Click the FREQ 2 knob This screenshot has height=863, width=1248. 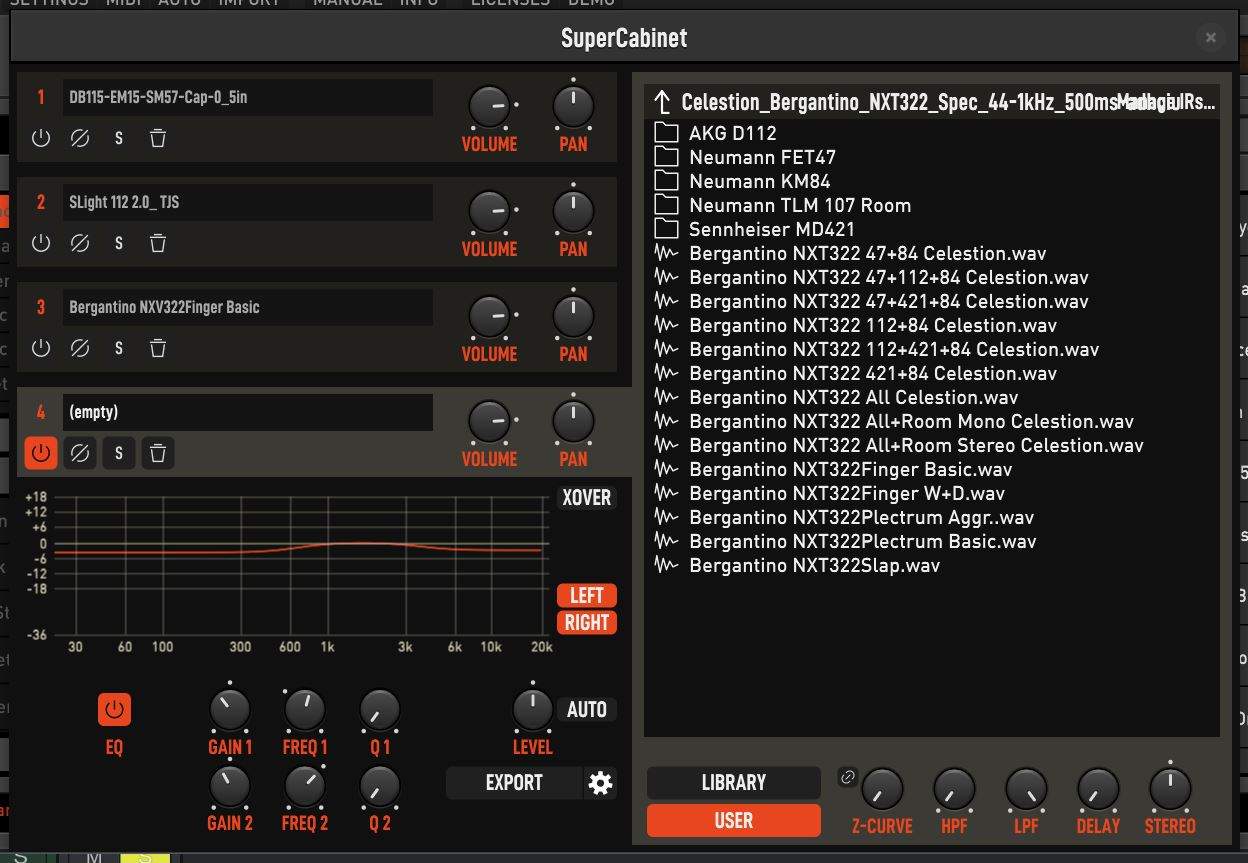(x=305, y=787)
